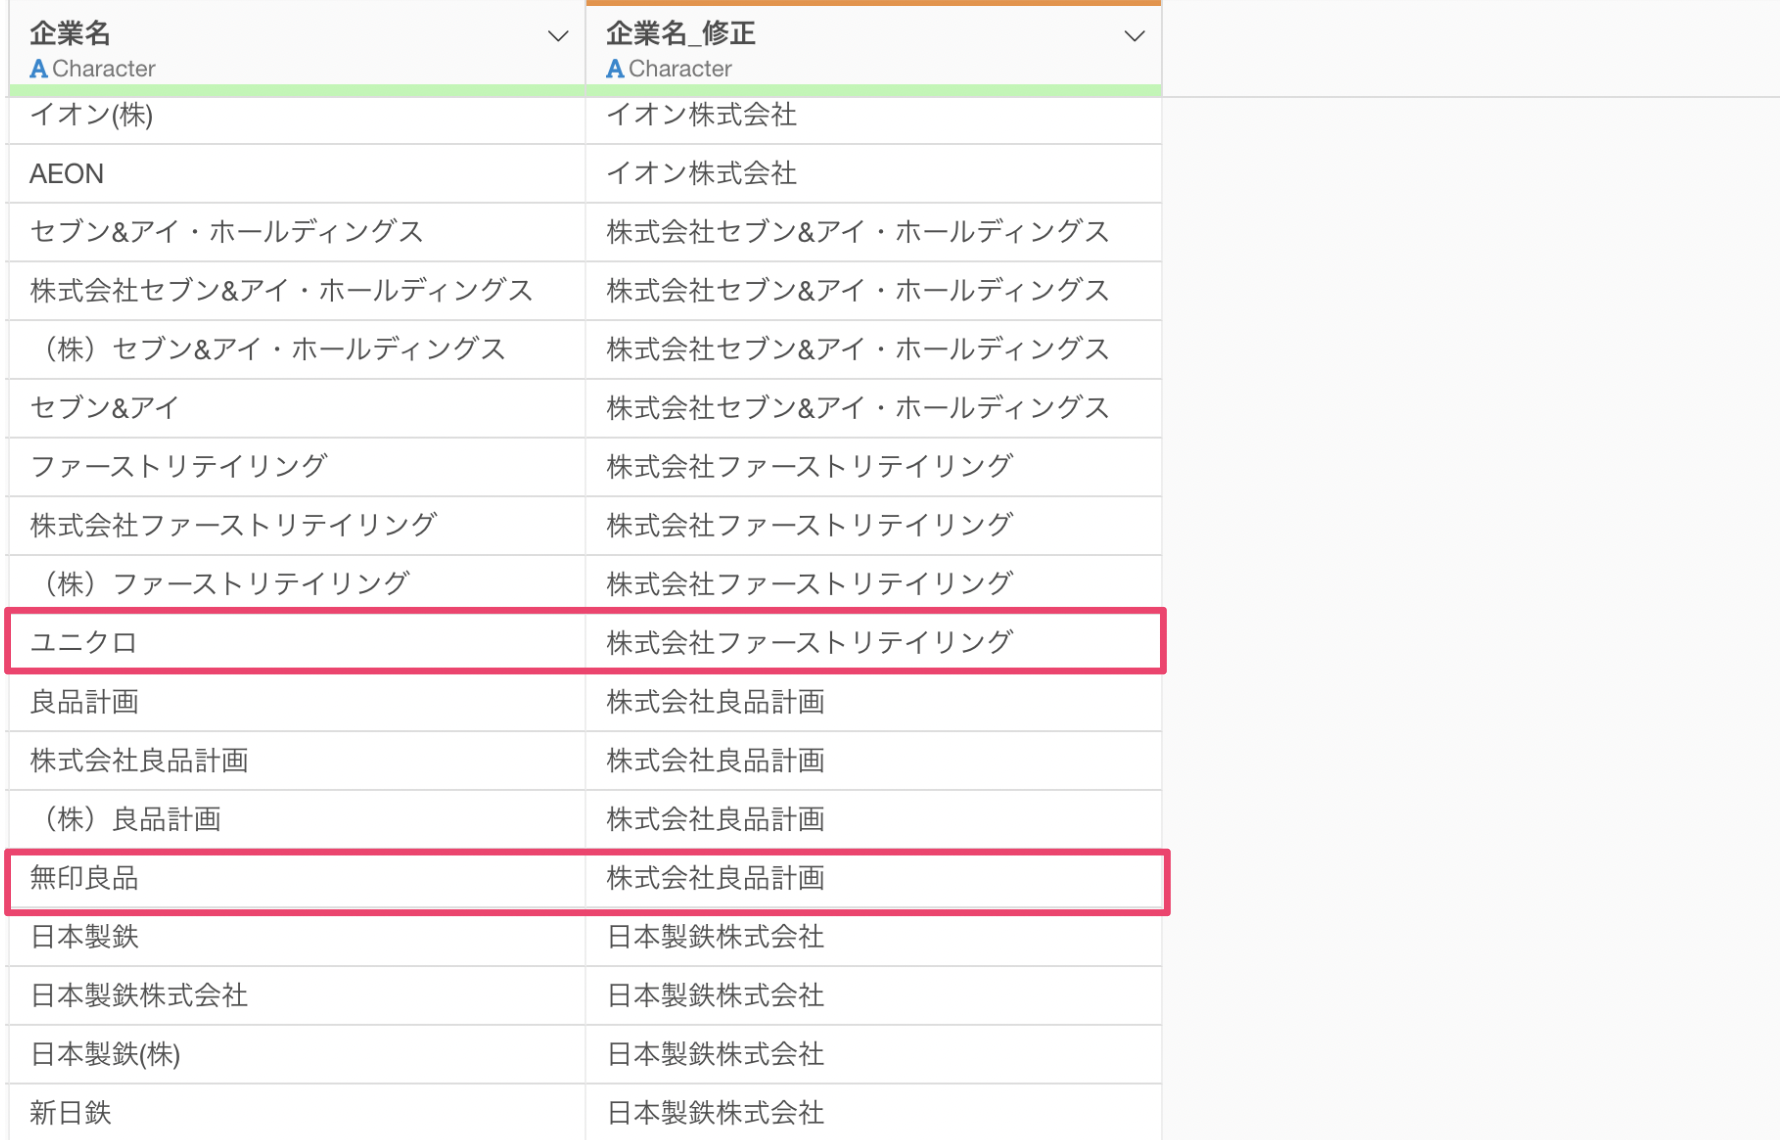Click 日本製鉄株式会社 in the 新日鉄 row
1780x1140 pixels.
[x=715, y=1112]
